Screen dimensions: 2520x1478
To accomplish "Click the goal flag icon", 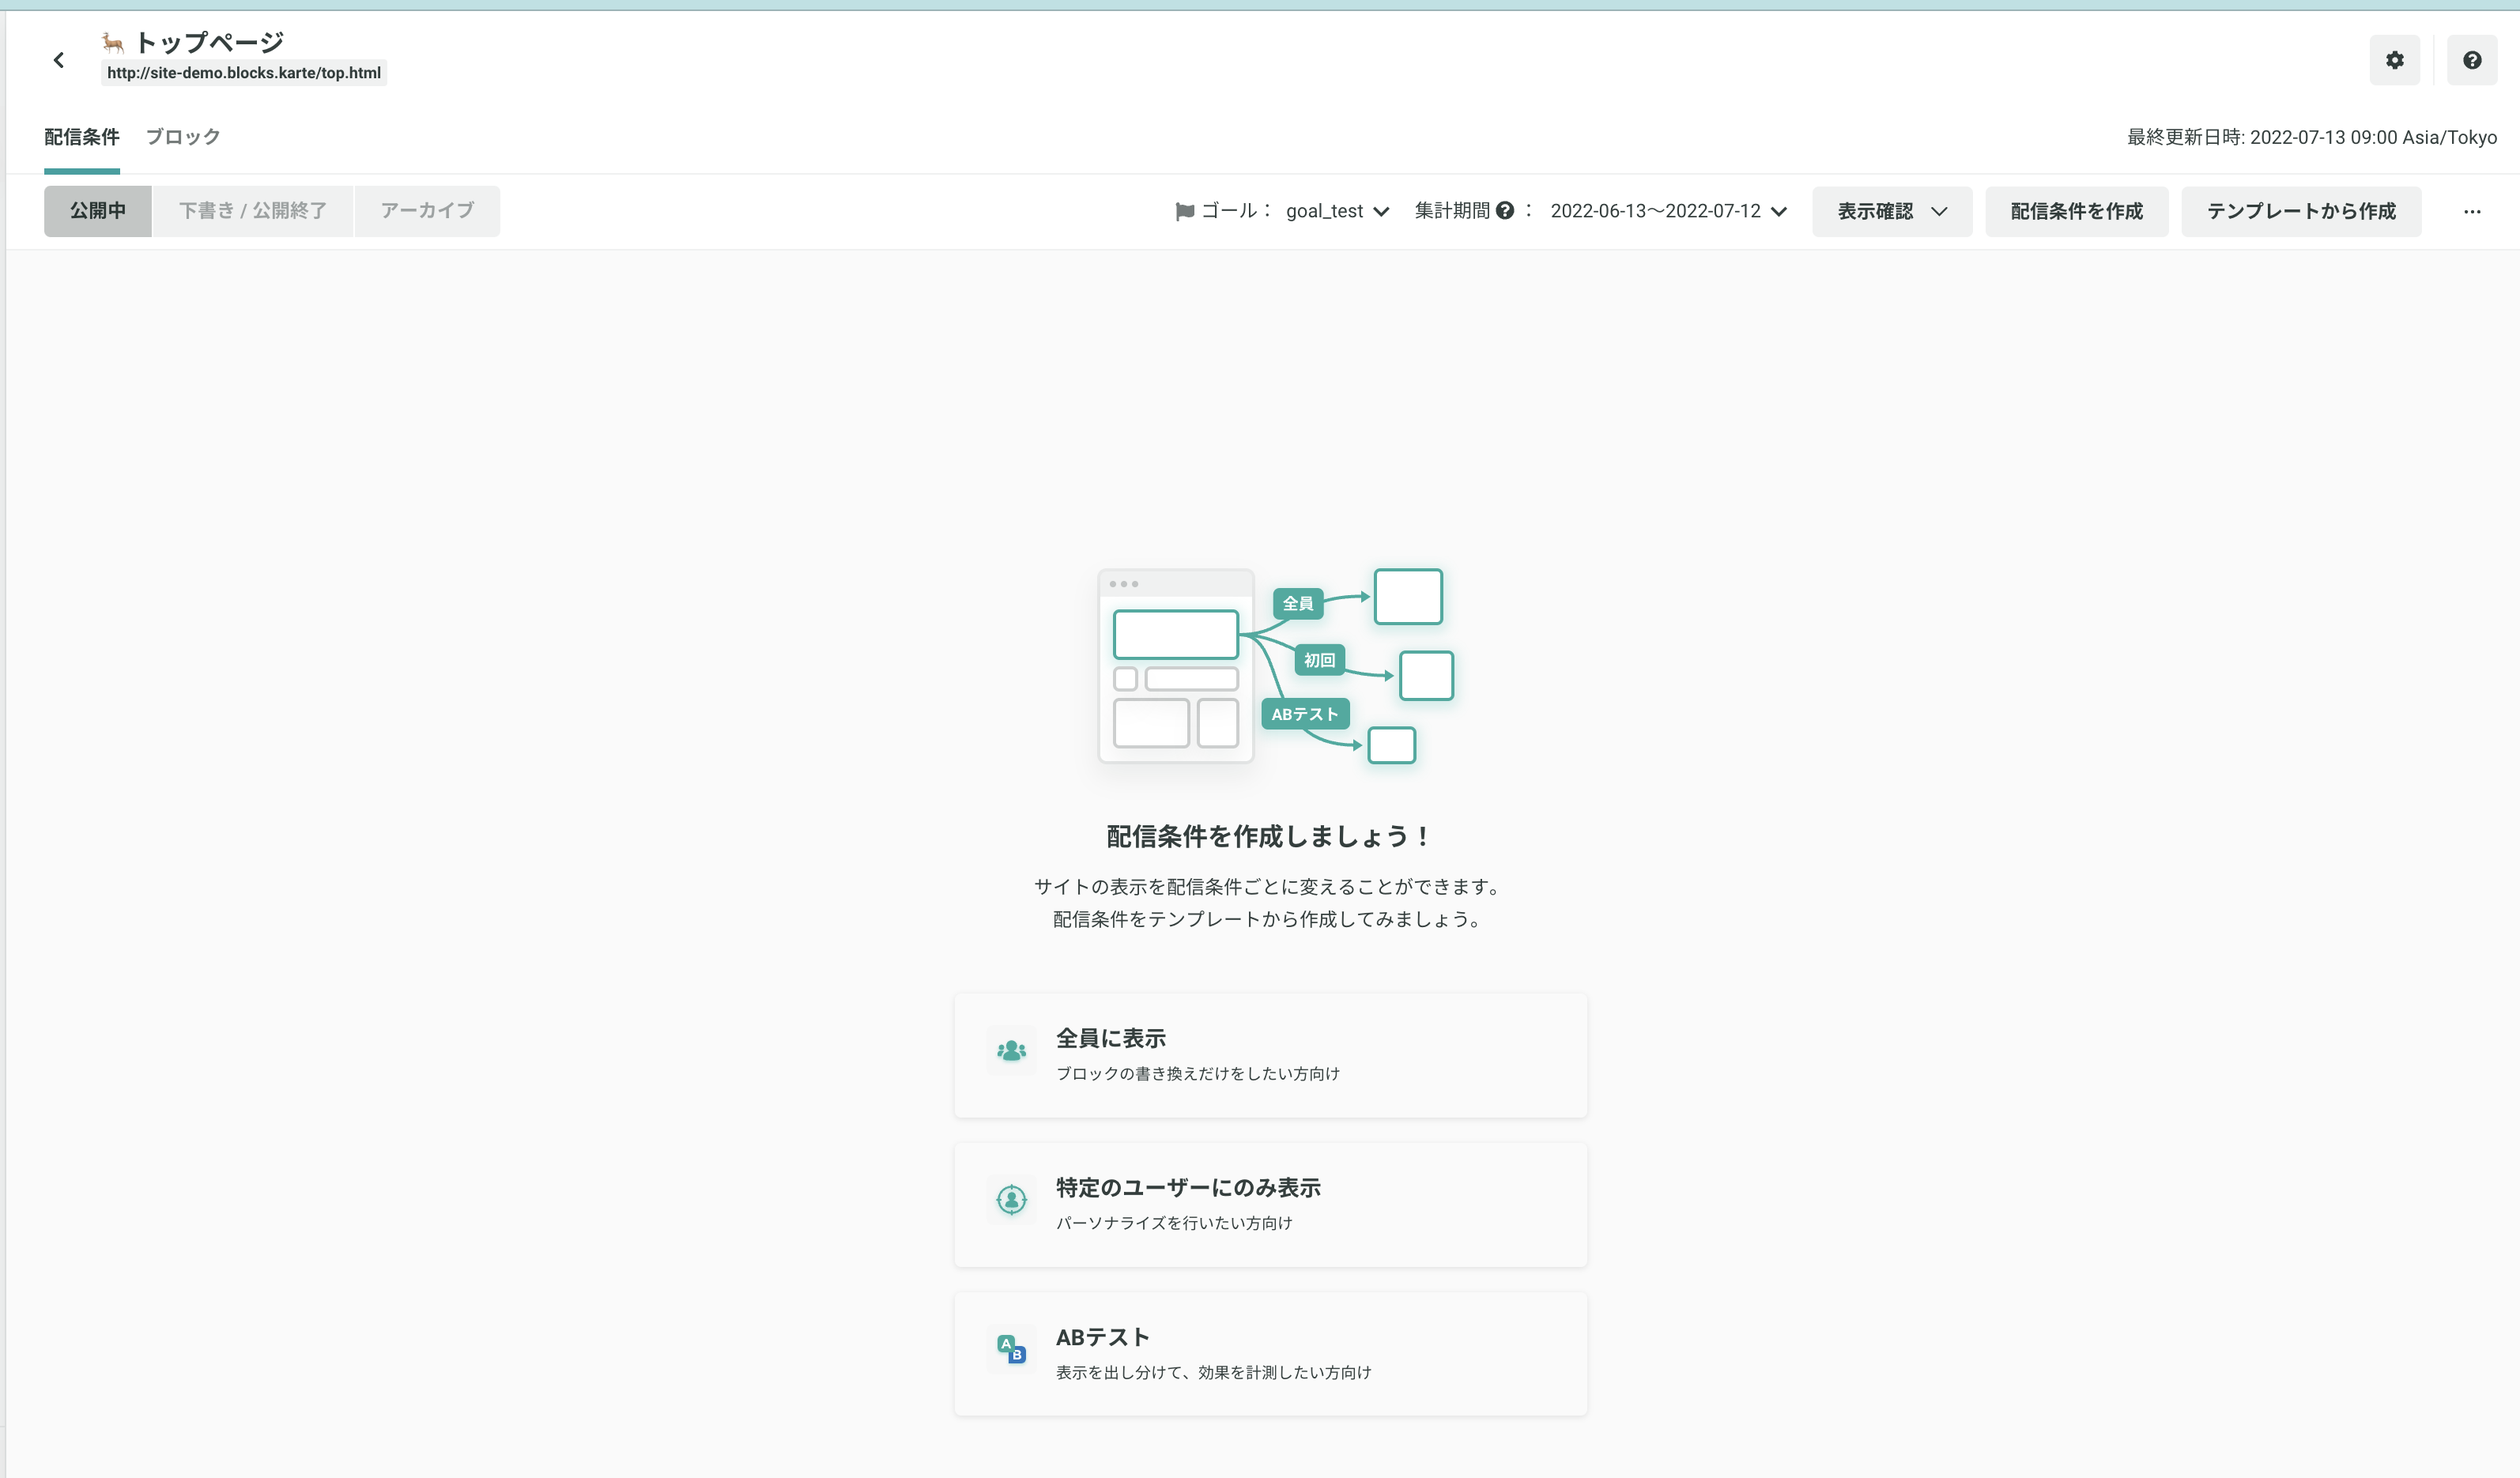I will [1184, 211].
